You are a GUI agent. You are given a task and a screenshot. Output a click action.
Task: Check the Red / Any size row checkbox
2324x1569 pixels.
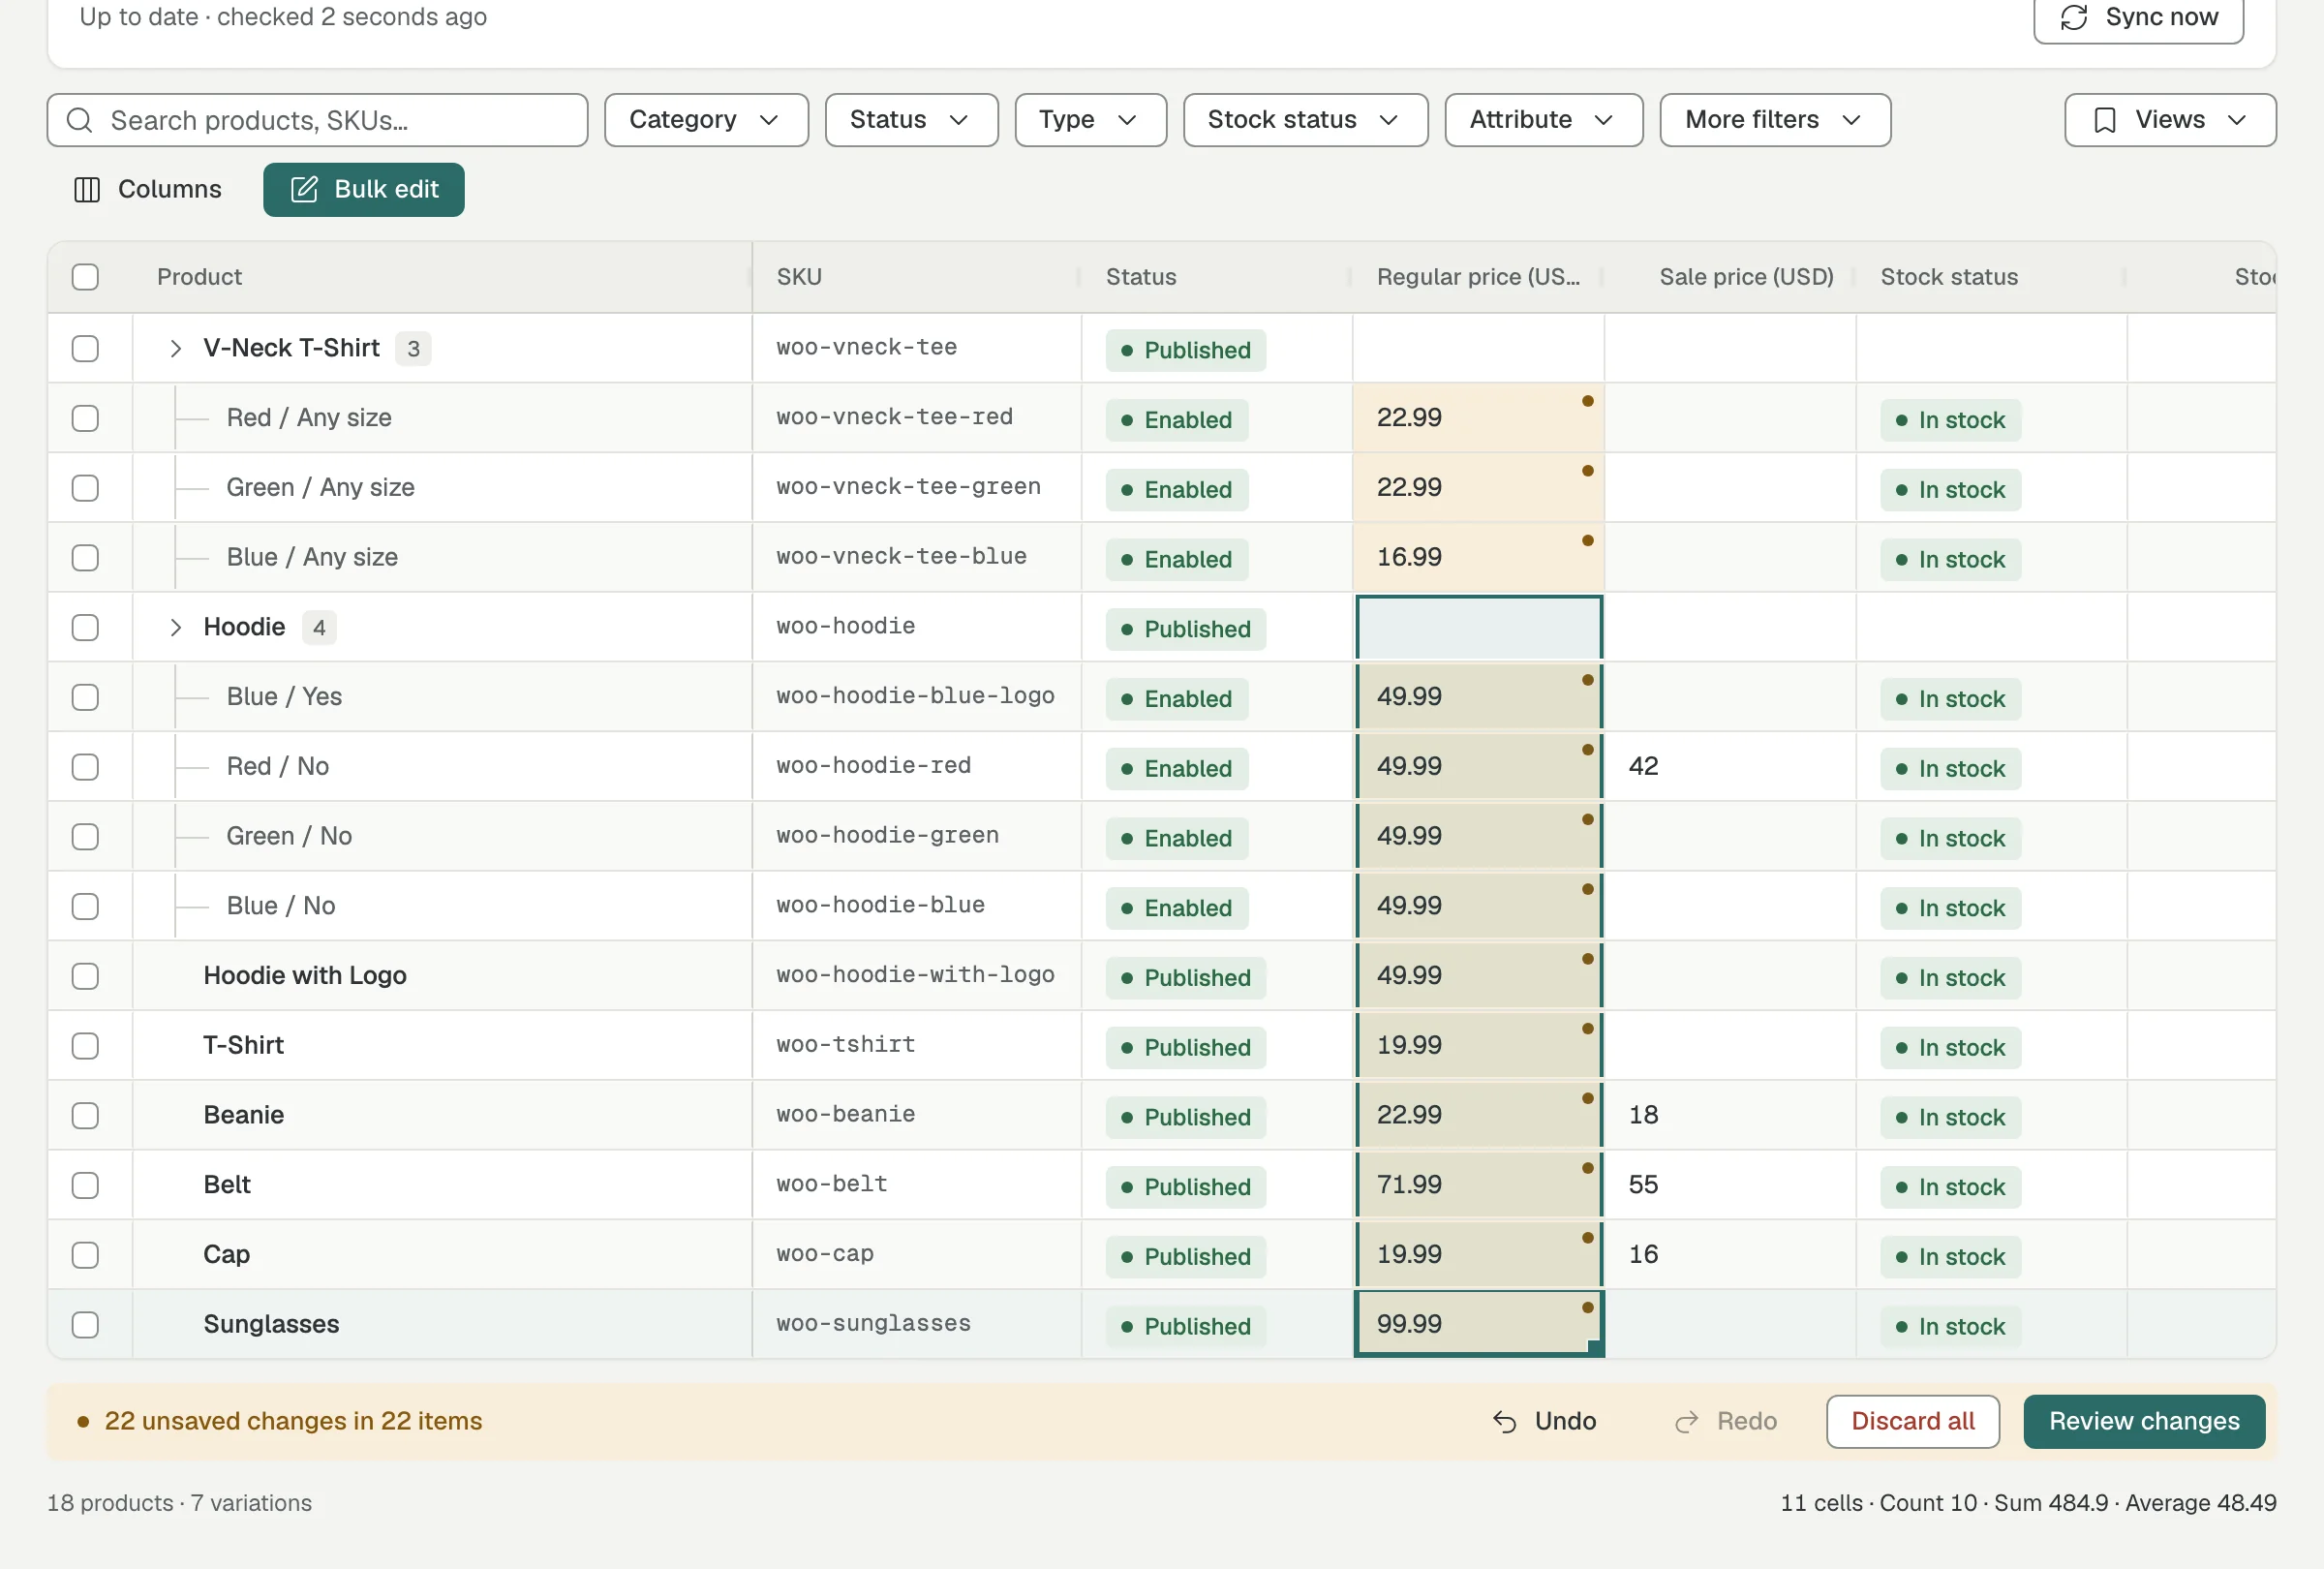point(85,418)
